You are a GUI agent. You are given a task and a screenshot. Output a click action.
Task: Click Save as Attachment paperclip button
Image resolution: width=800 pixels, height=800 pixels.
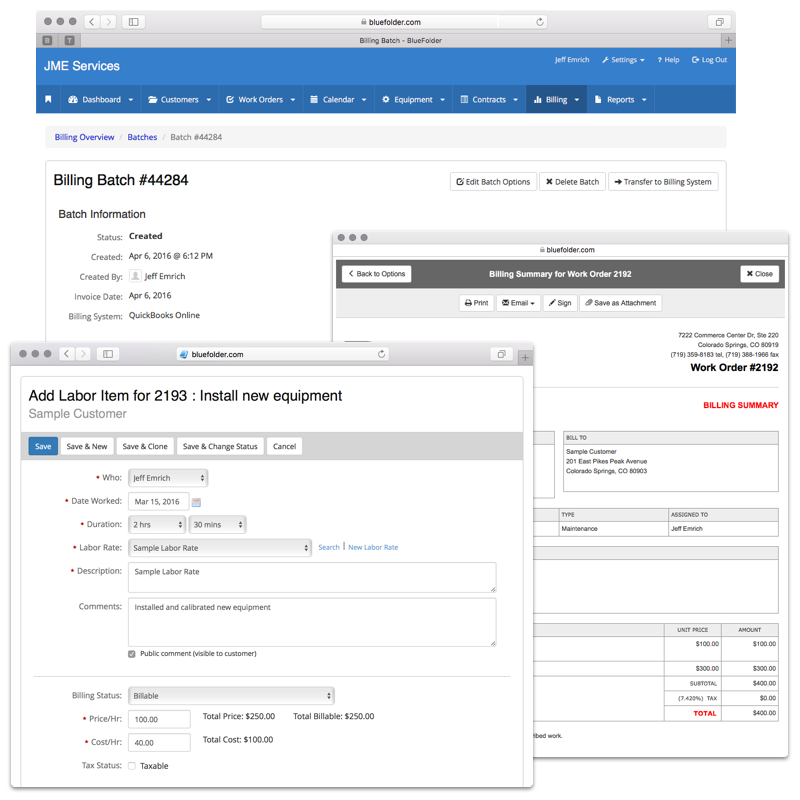620,303
